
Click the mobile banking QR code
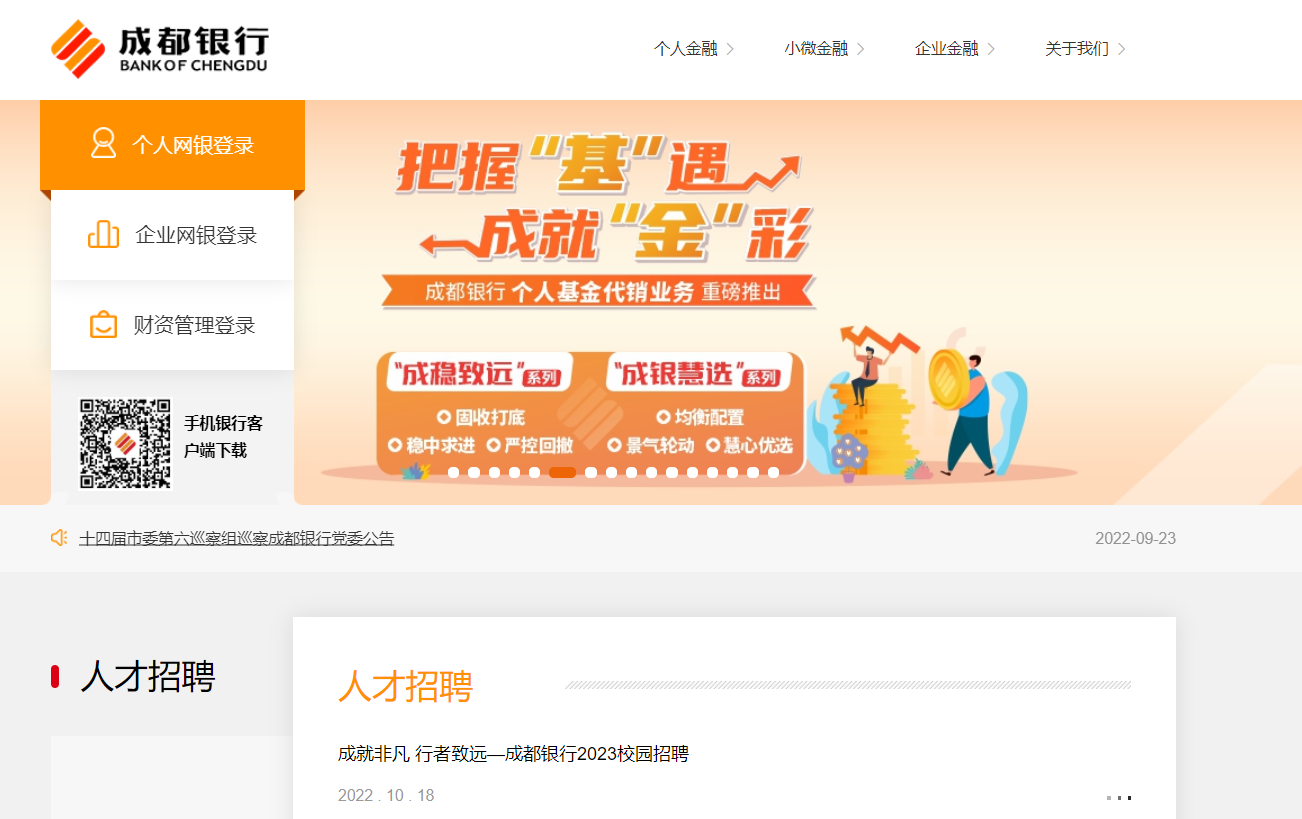126,444
